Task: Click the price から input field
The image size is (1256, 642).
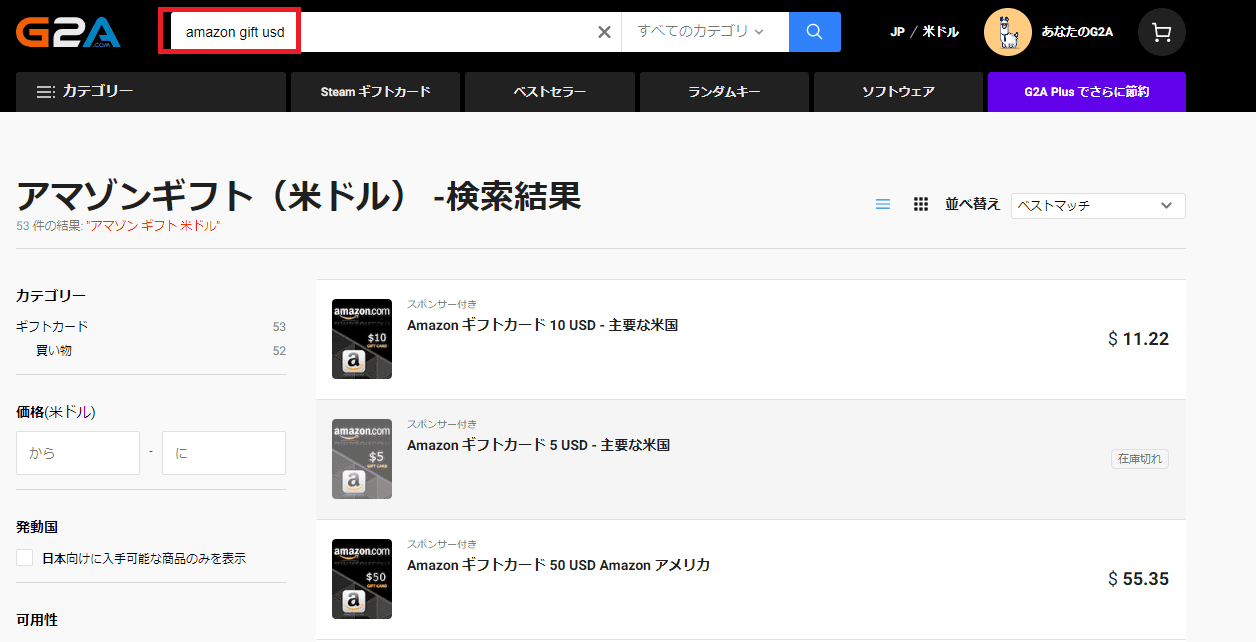Action: point(78,453)
